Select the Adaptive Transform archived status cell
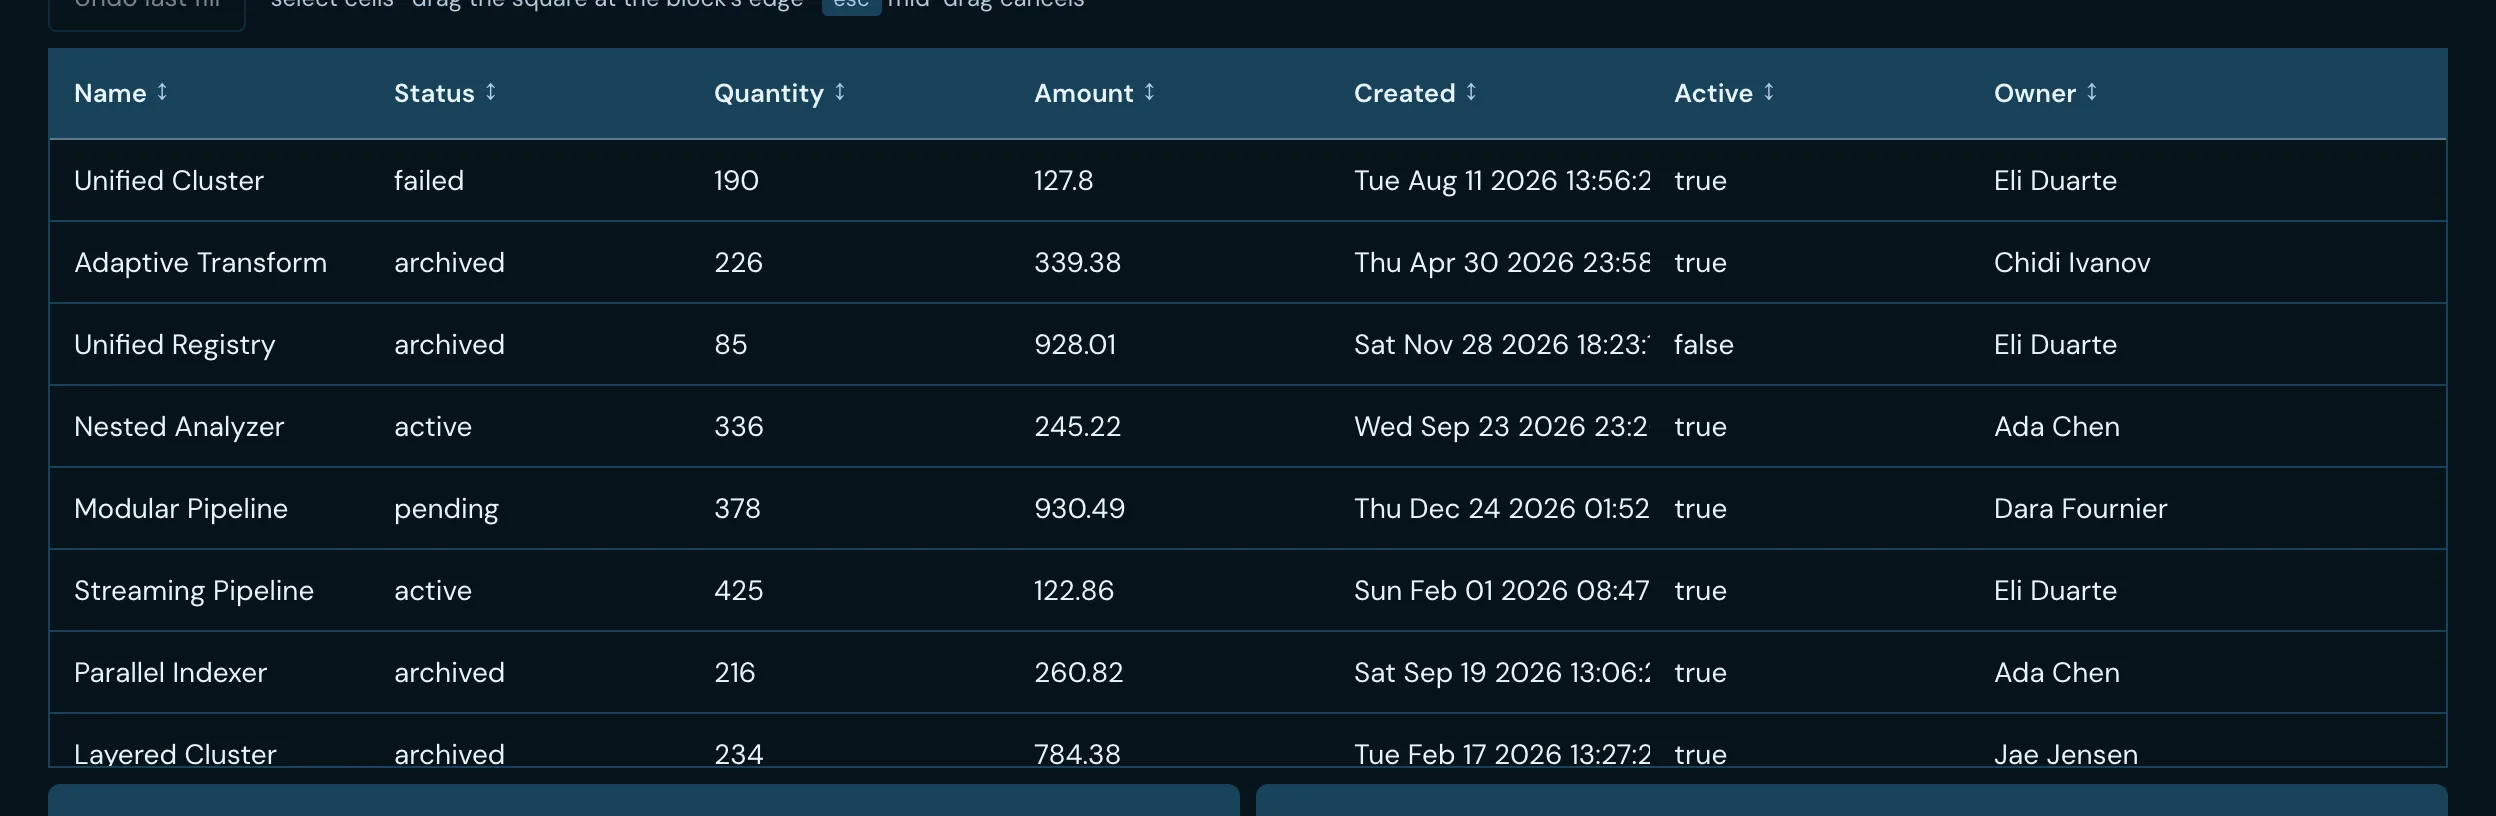The height and width of the screenshot is (816, 2496). click(x=529, y=262)
